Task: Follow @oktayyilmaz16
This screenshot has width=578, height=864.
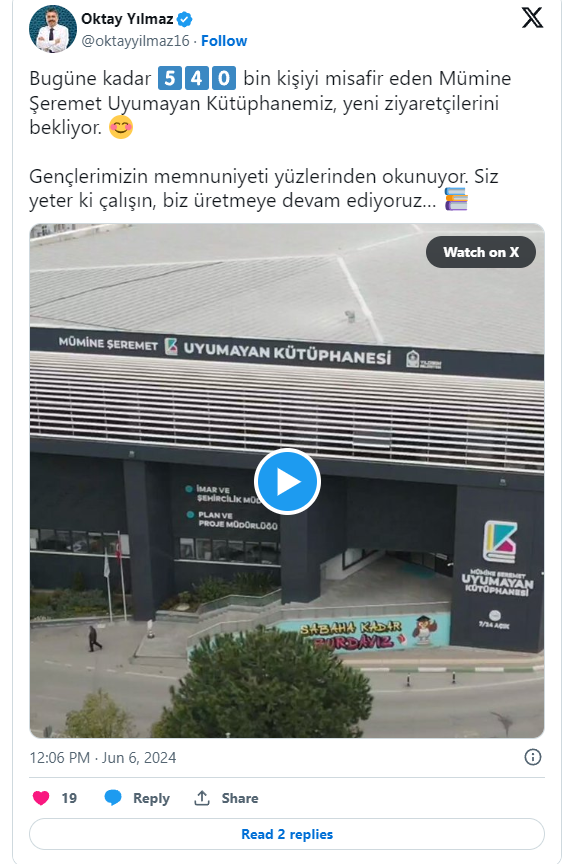Action: click(x=224, y=41)
